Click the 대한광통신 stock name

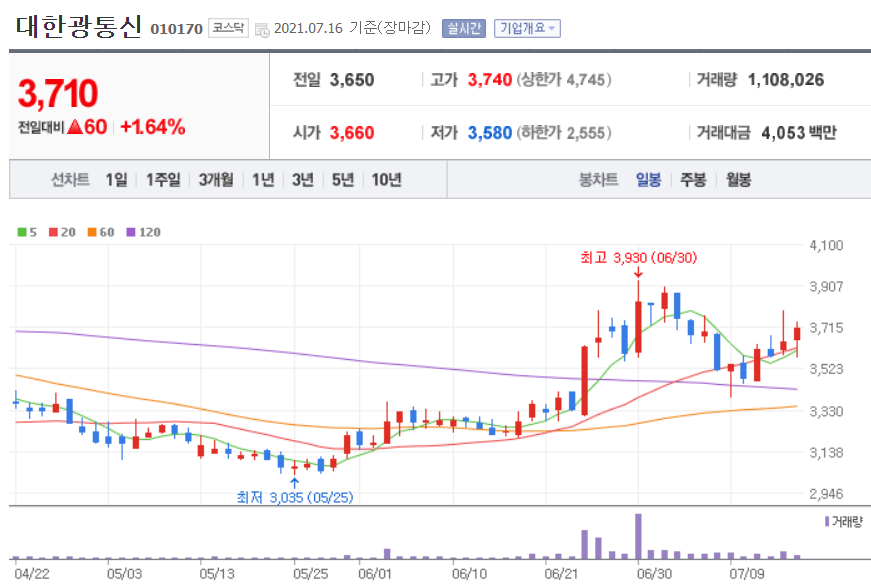79,27
